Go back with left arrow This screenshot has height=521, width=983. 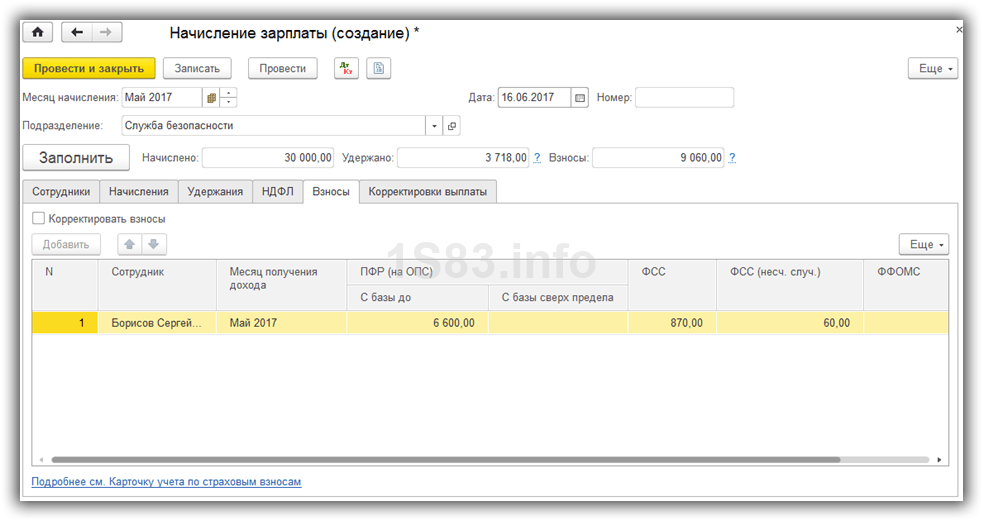tap(77, 32)
